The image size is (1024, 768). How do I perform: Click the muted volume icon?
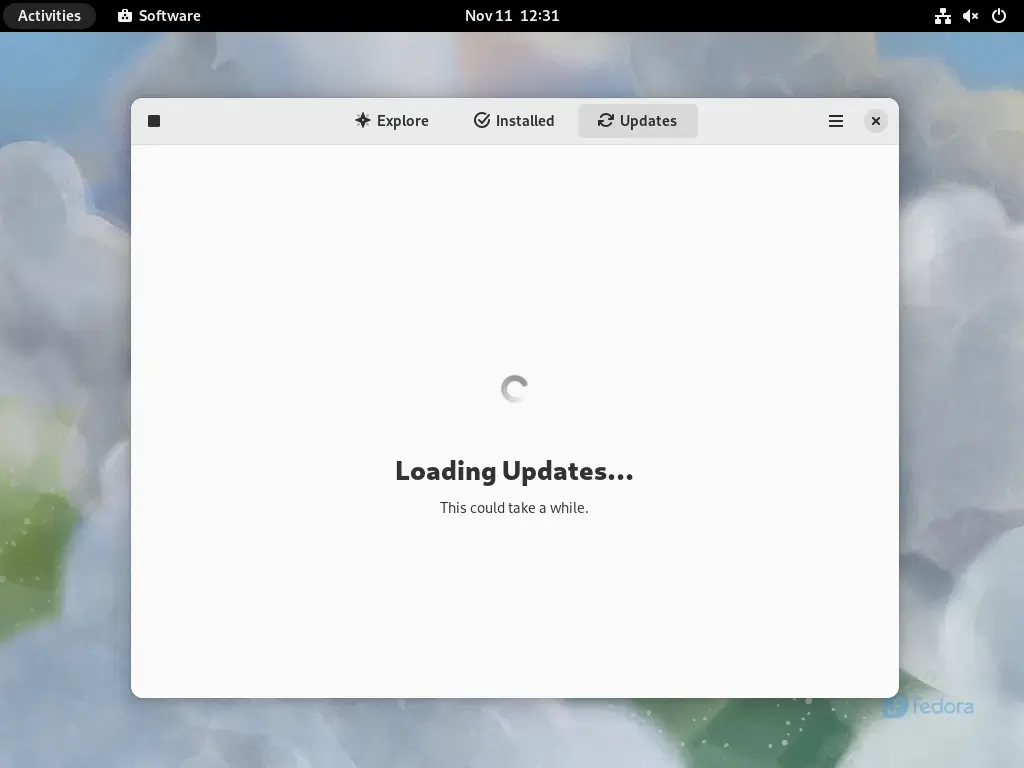[970, 16]
